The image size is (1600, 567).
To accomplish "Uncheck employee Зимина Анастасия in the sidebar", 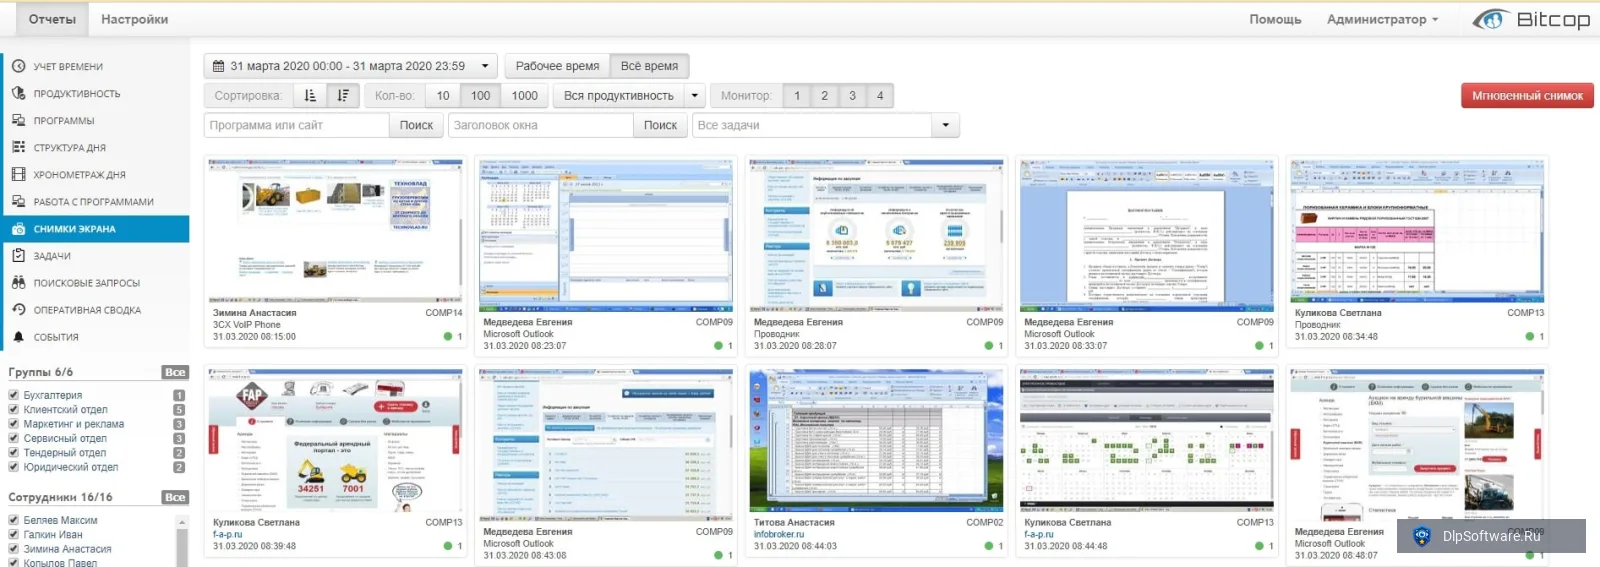I will 14,549.
